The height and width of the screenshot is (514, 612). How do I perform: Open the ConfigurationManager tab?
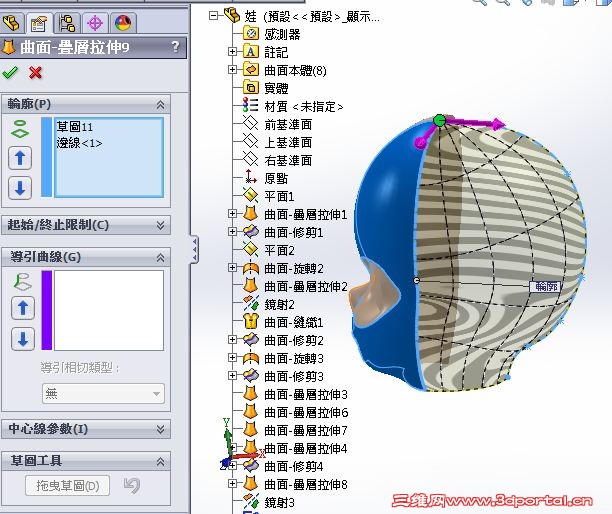[67, 23]
